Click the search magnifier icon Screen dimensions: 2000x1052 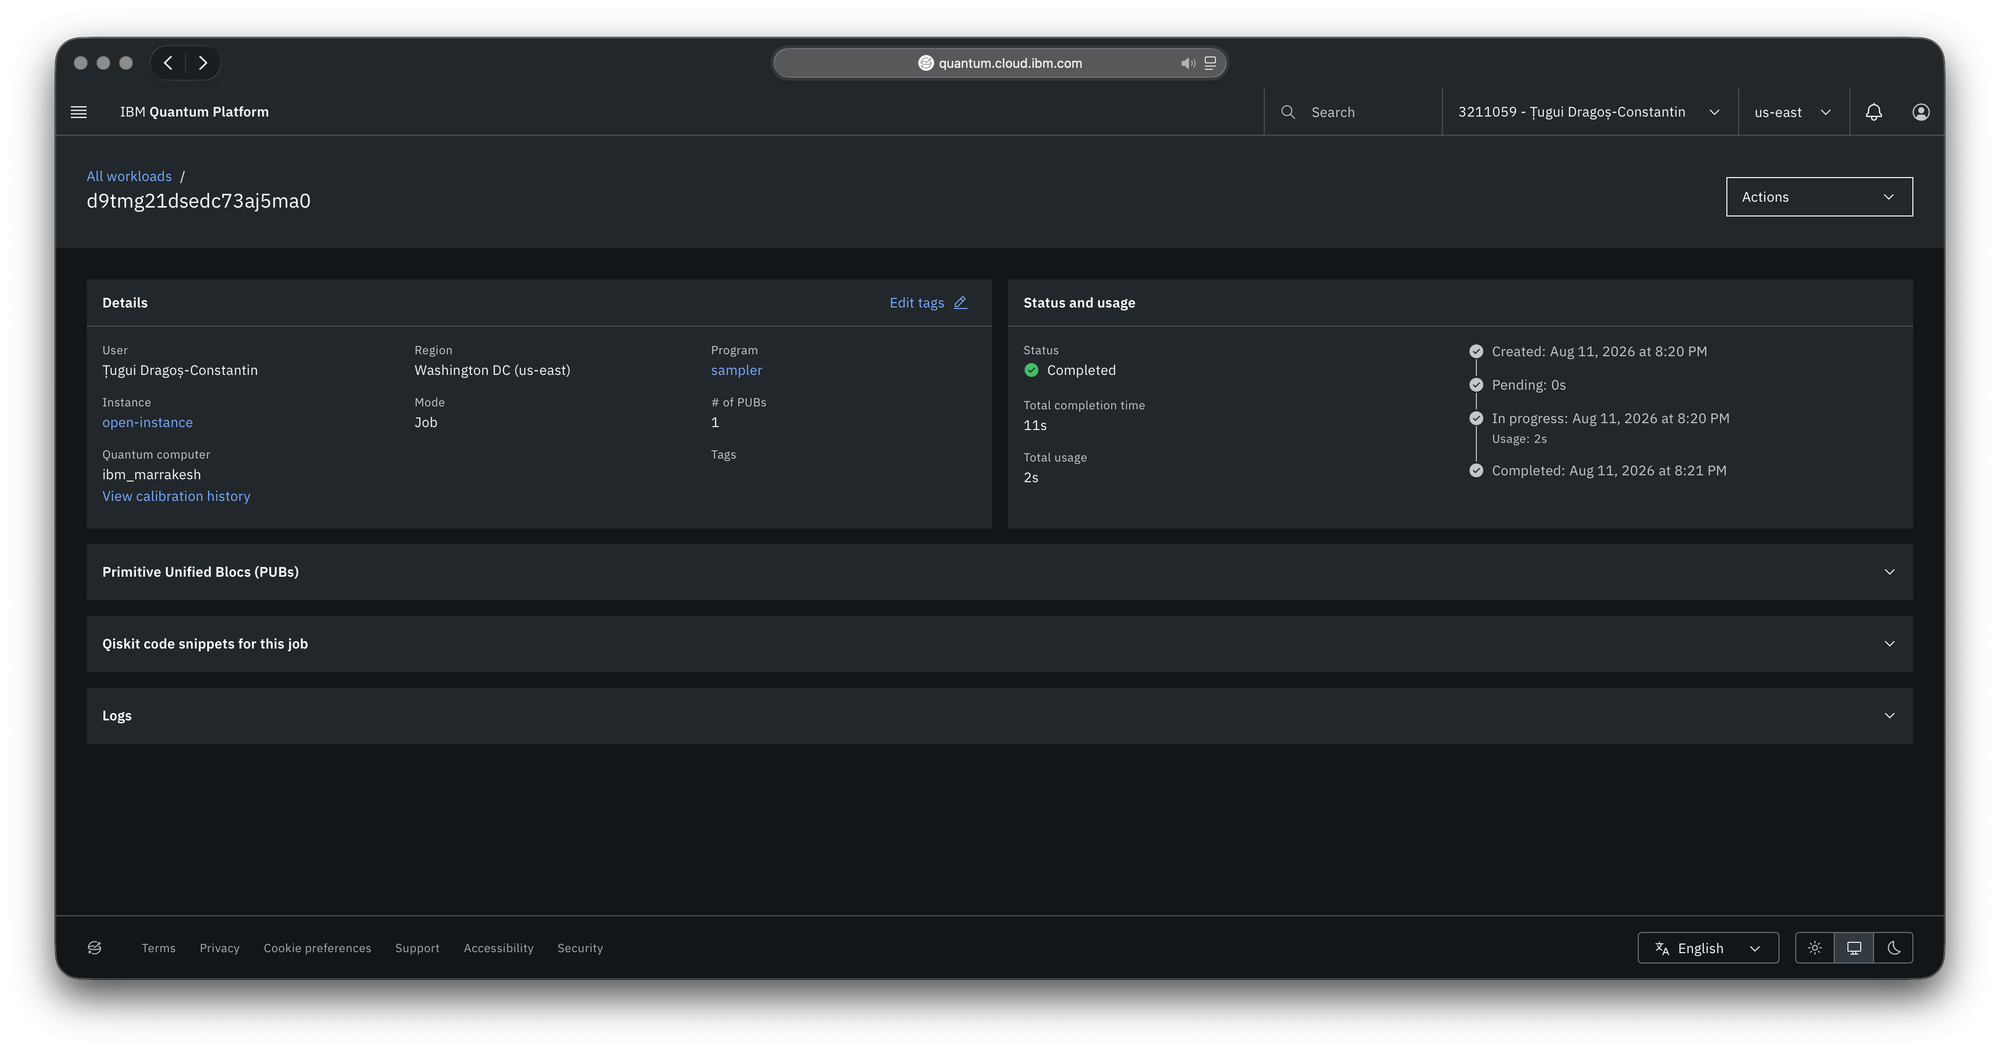pos(1288,112)
